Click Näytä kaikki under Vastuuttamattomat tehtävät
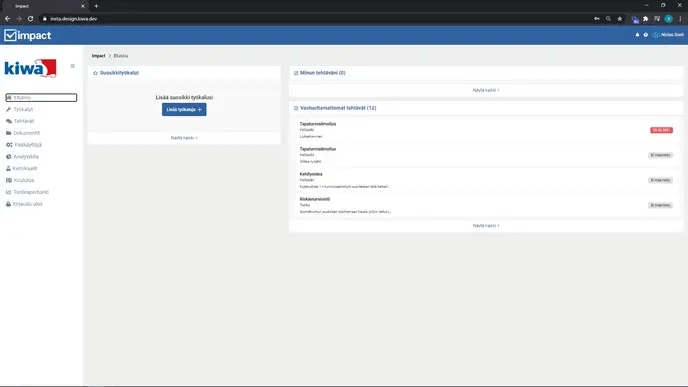Viewport: 688px width, 387px height. click(x=486, y=226)
